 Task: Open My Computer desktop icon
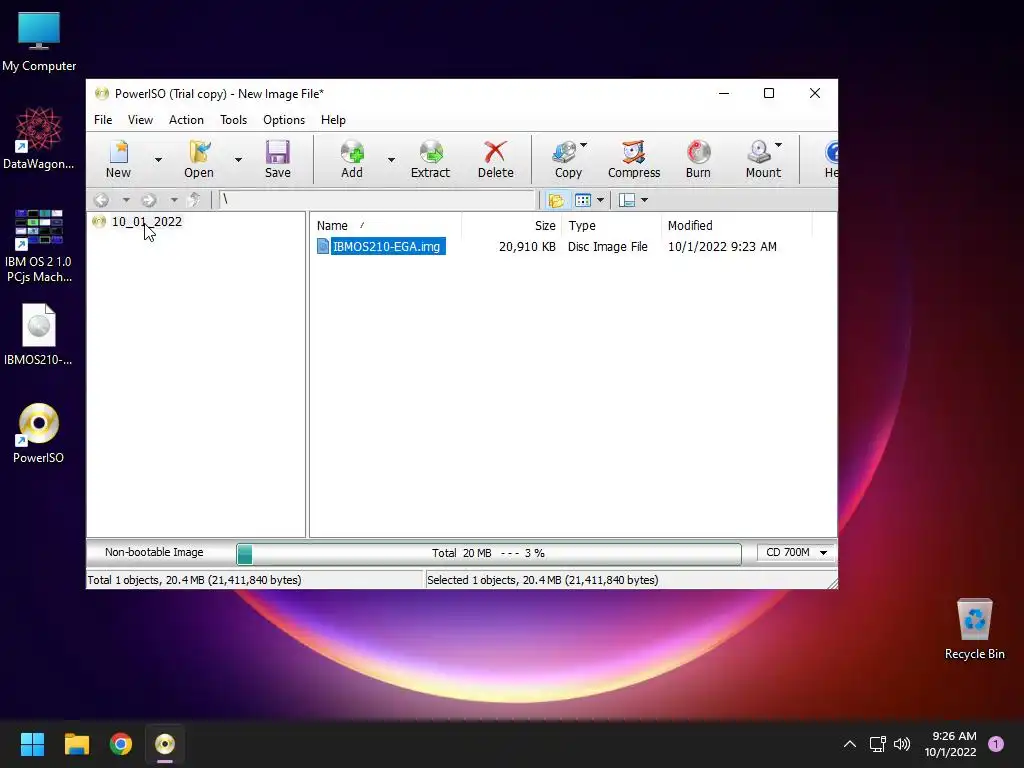point(39,42)
